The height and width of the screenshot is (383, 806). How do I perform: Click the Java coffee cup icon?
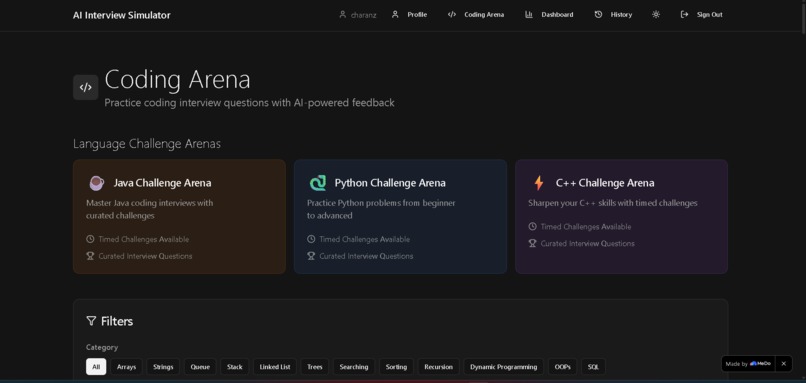pos(96,183)
